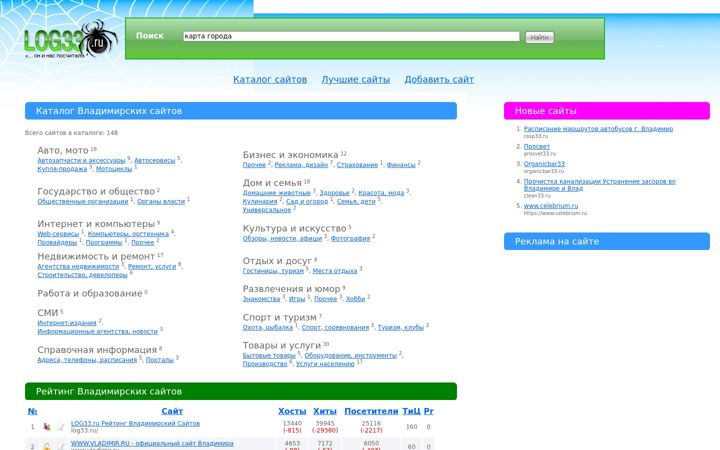Open Расписание маршрутов автобусов г. Владимир link
This screenshot has height=450, width=720.
coord(598,129)
